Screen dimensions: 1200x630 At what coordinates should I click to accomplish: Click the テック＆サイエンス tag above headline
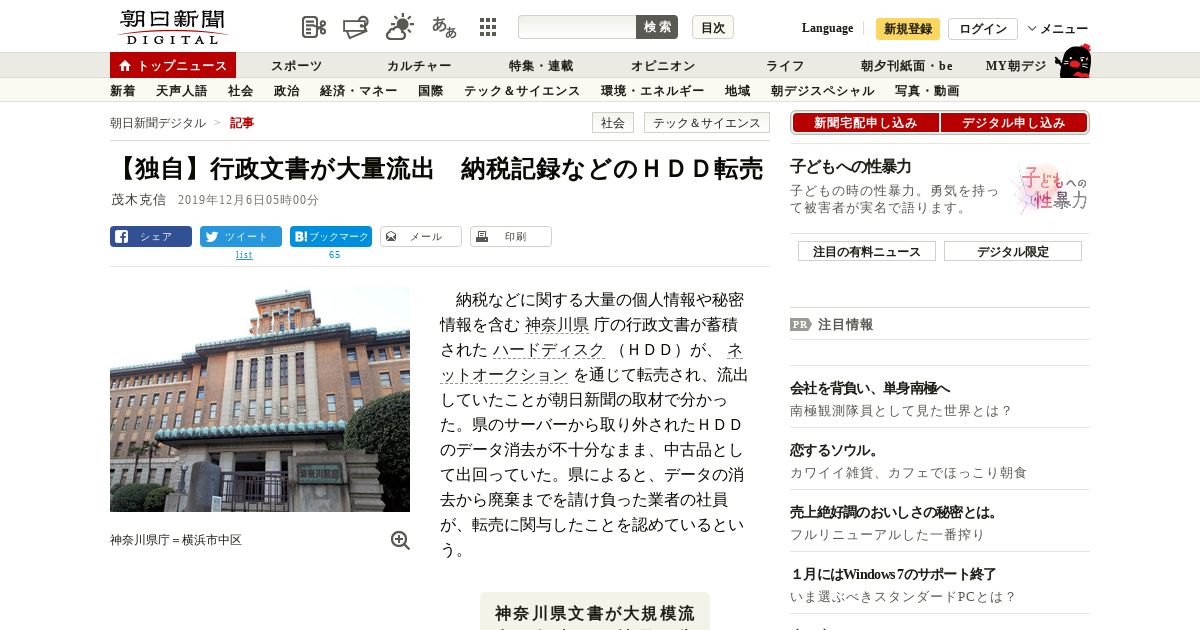coord(707,123)
